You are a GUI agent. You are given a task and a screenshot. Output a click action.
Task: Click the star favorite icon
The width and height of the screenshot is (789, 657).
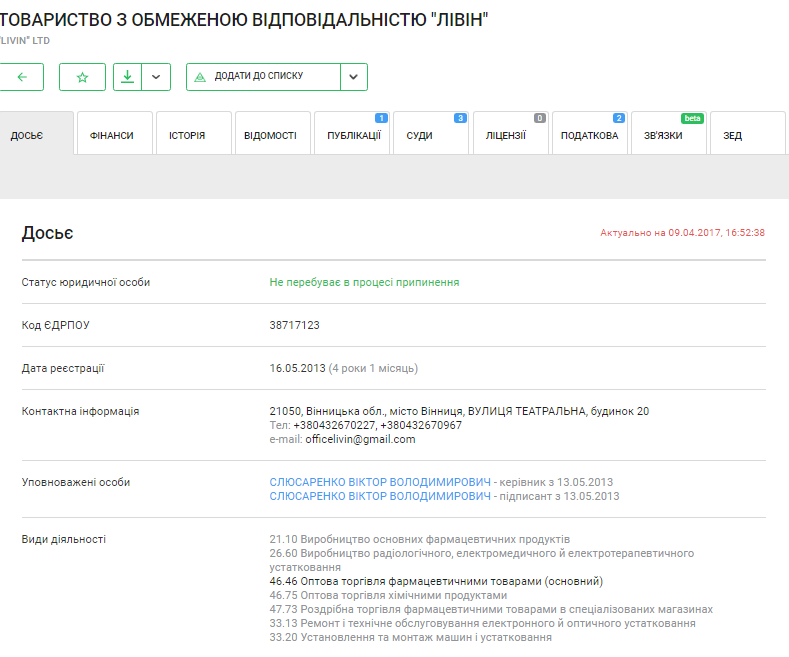(x=82, y=77)
